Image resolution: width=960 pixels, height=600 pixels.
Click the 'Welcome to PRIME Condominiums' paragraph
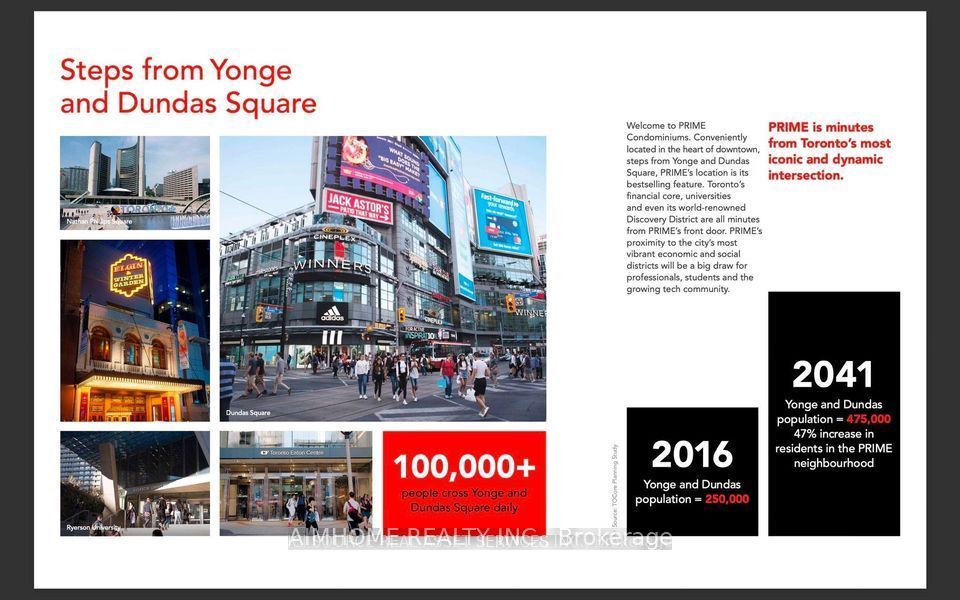click(x=694, y=207)
